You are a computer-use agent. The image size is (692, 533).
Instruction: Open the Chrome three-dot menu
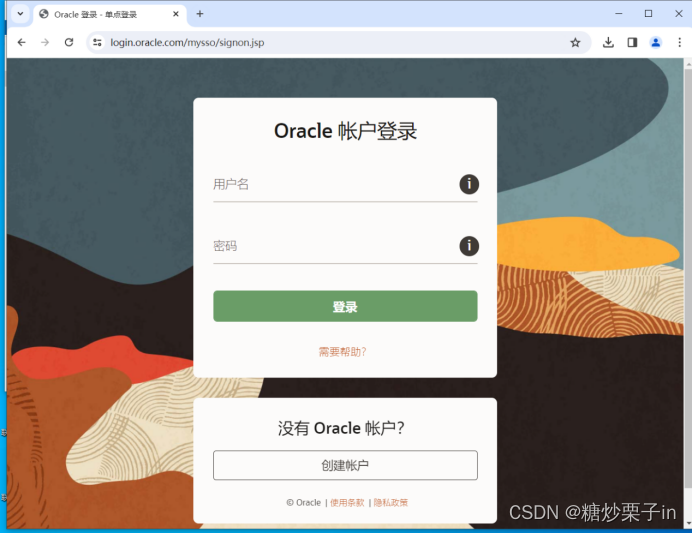(680, 42)
